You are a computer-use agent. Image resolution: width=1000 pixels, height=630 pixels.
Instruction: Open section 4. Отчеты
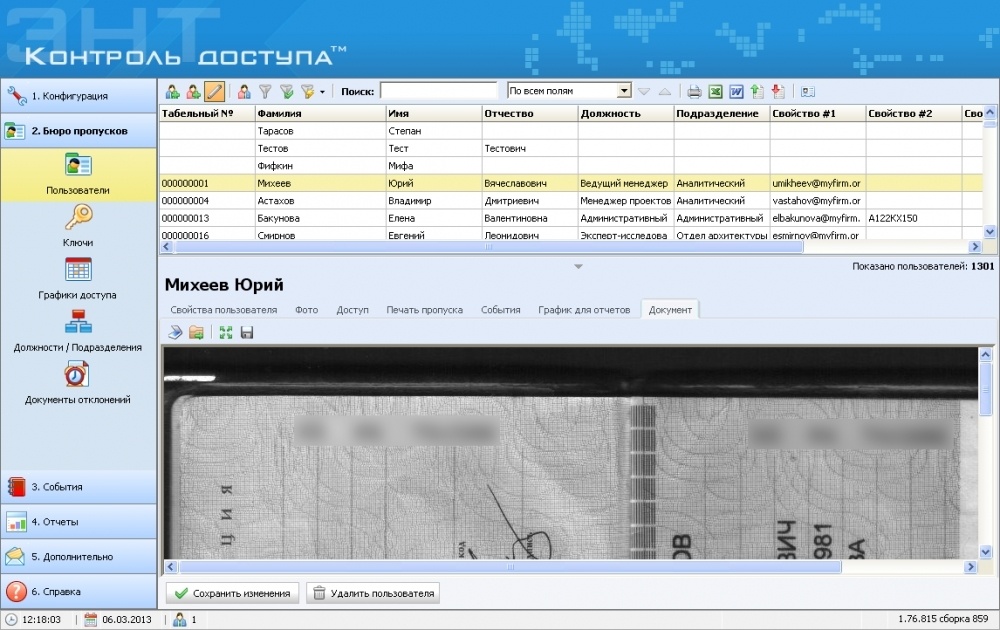point(78,522)
